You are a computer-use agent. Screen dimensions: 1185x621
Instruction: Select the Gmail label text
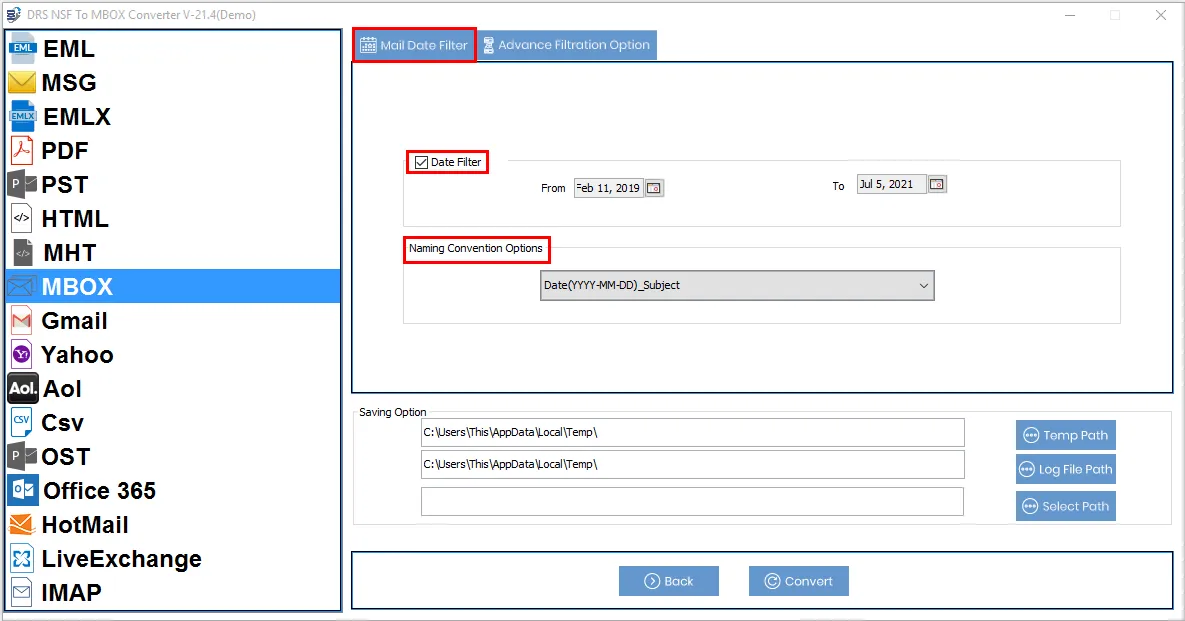(x=74, y=320)
